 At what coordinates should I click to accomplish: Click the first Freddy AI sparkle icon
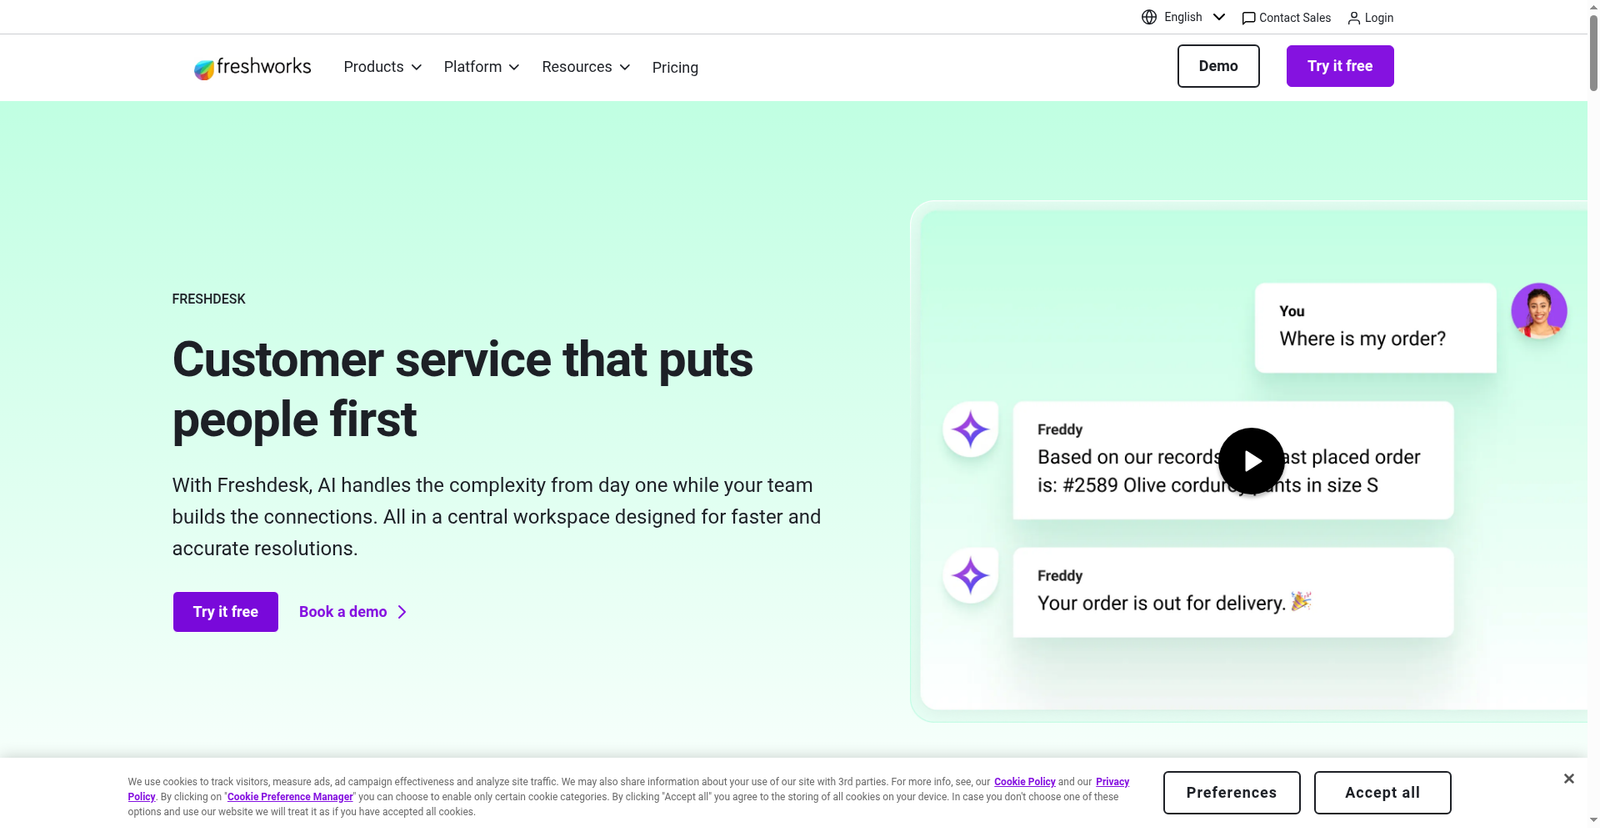(x=970, y=430)
